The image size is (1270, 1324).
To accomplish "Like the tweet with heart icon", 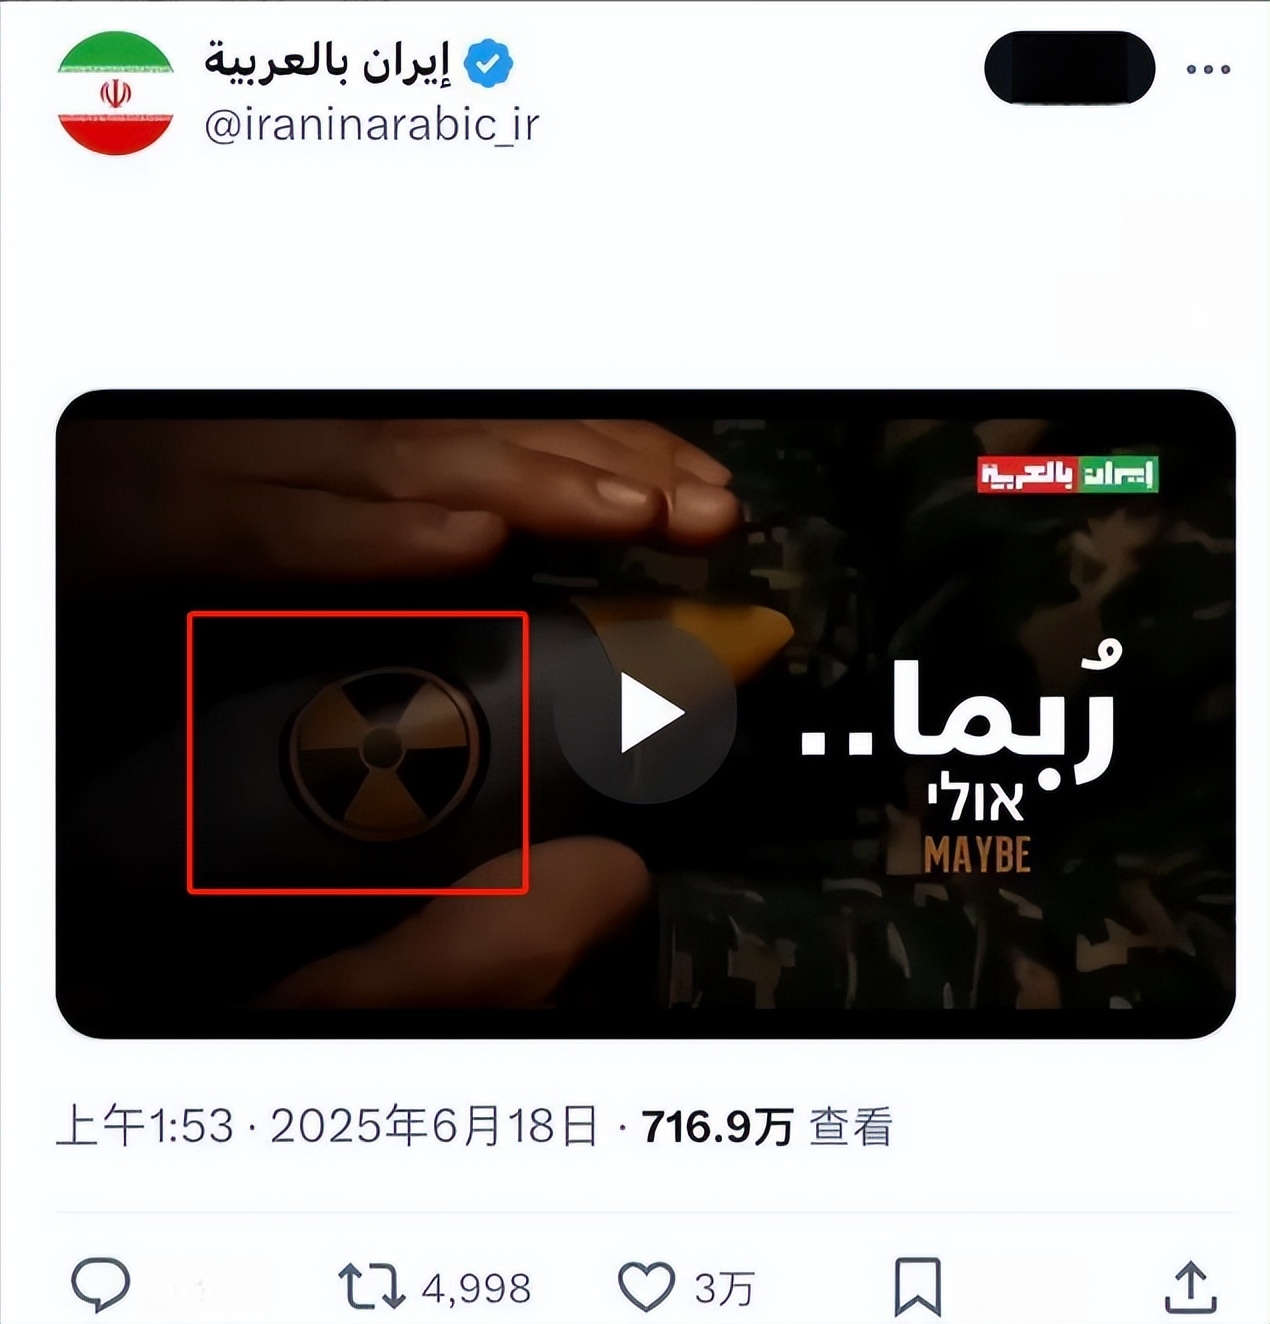I will pyautogui.click(x=646, y=1286).
